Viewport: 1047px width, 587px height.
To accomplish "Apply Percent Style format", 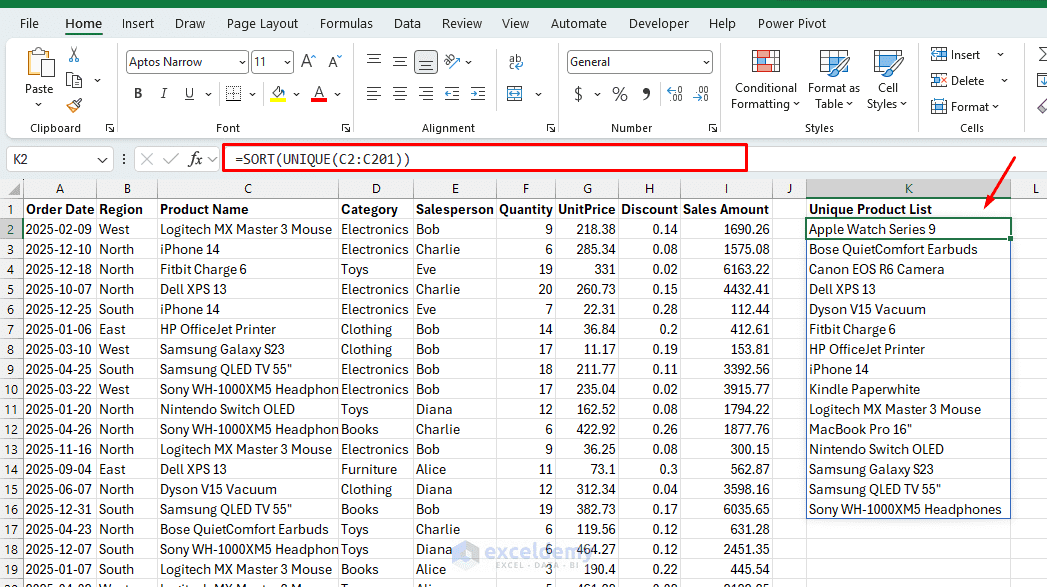I will [620, 93].
